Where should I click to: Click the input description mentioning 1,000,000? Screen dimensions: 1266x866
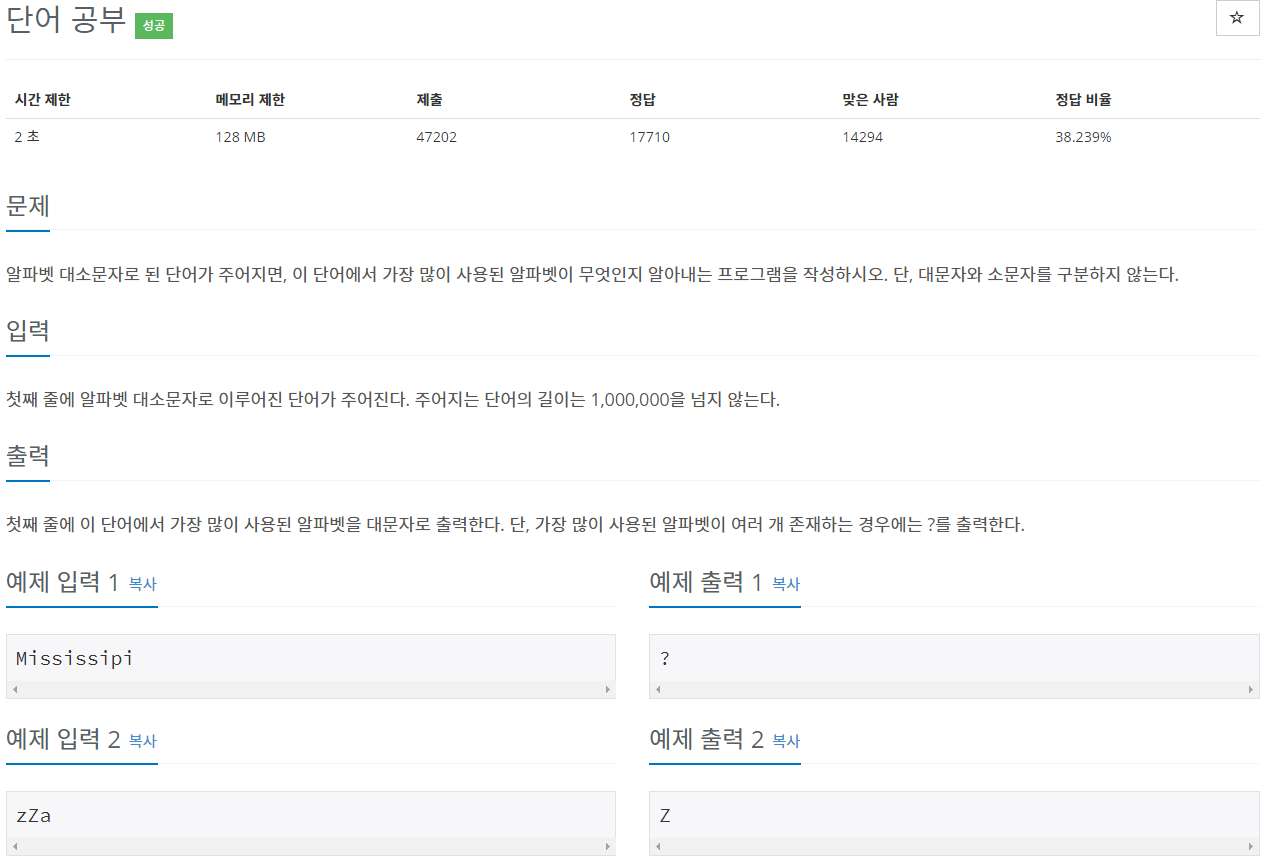392,400
